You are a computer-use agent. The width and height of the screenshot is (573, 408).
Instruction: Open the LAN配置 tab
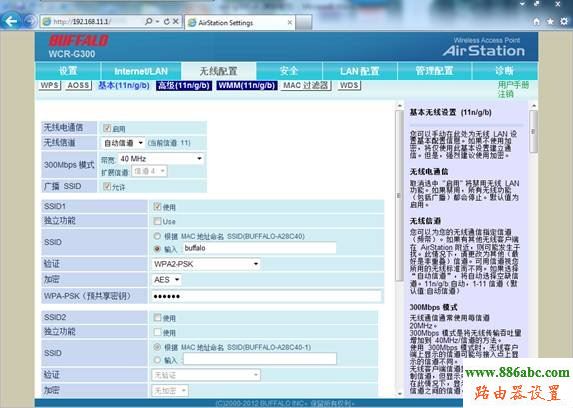pos(360,71)
